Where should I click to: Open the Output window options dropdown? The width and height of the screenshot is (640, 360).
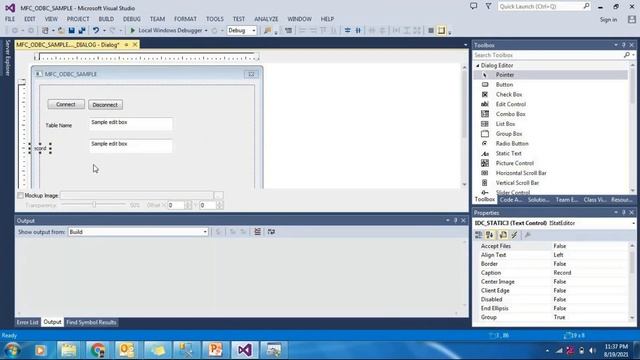click(x=448, y=220)
